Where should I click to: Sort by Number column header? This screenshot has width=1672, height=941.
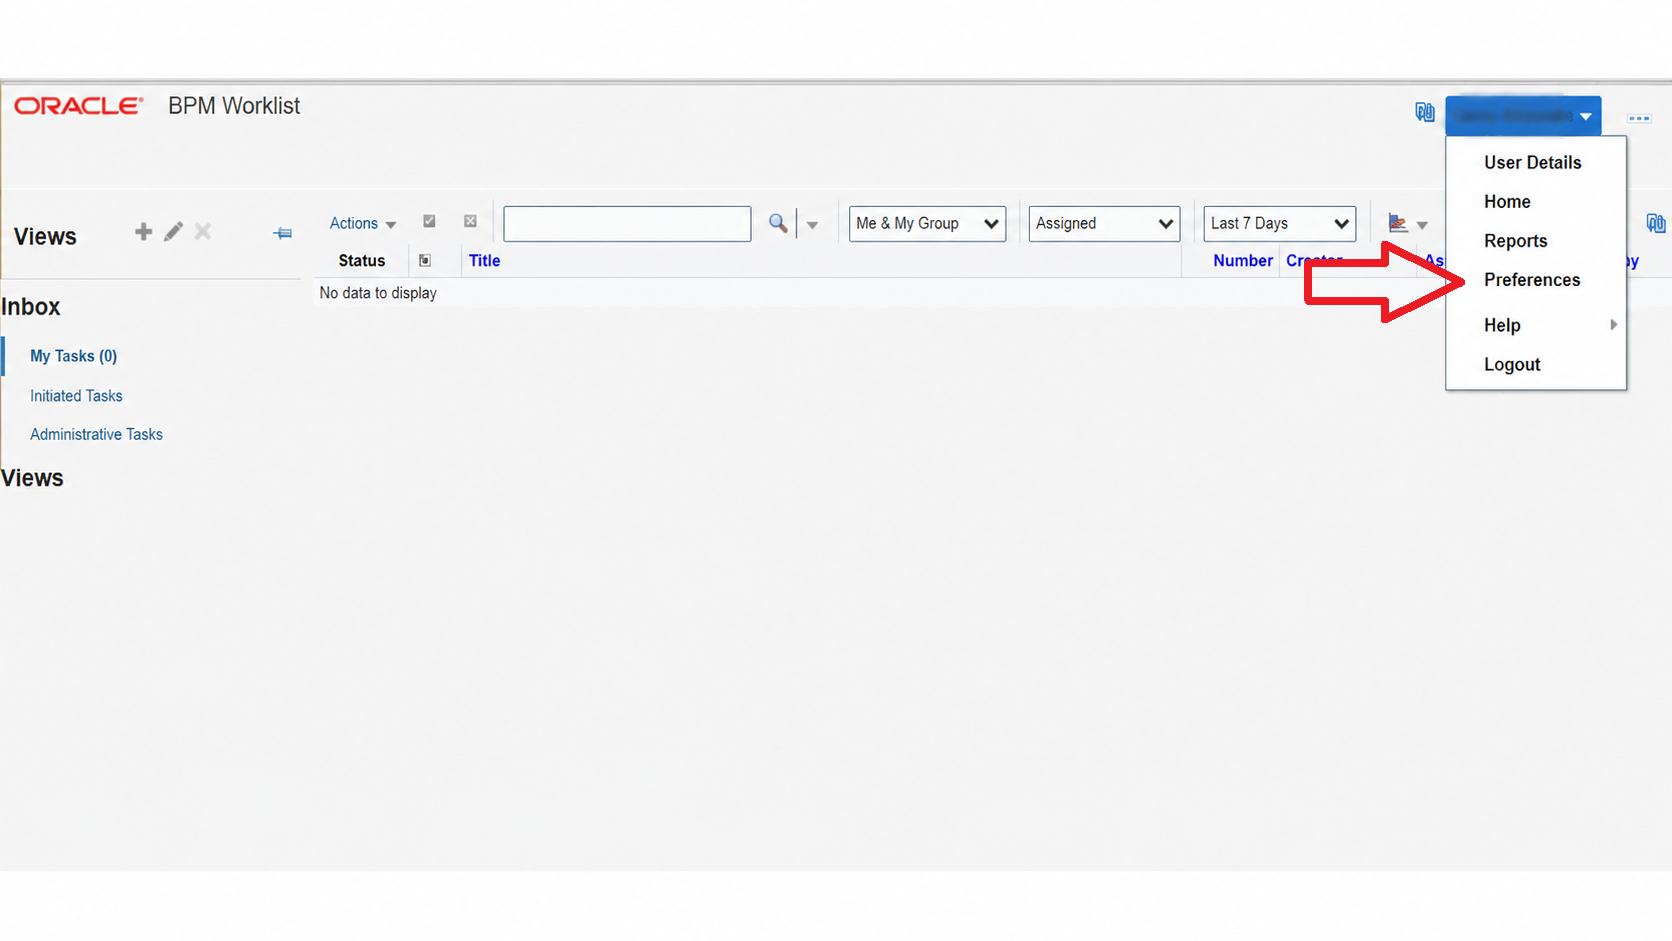pos(1243,261)
